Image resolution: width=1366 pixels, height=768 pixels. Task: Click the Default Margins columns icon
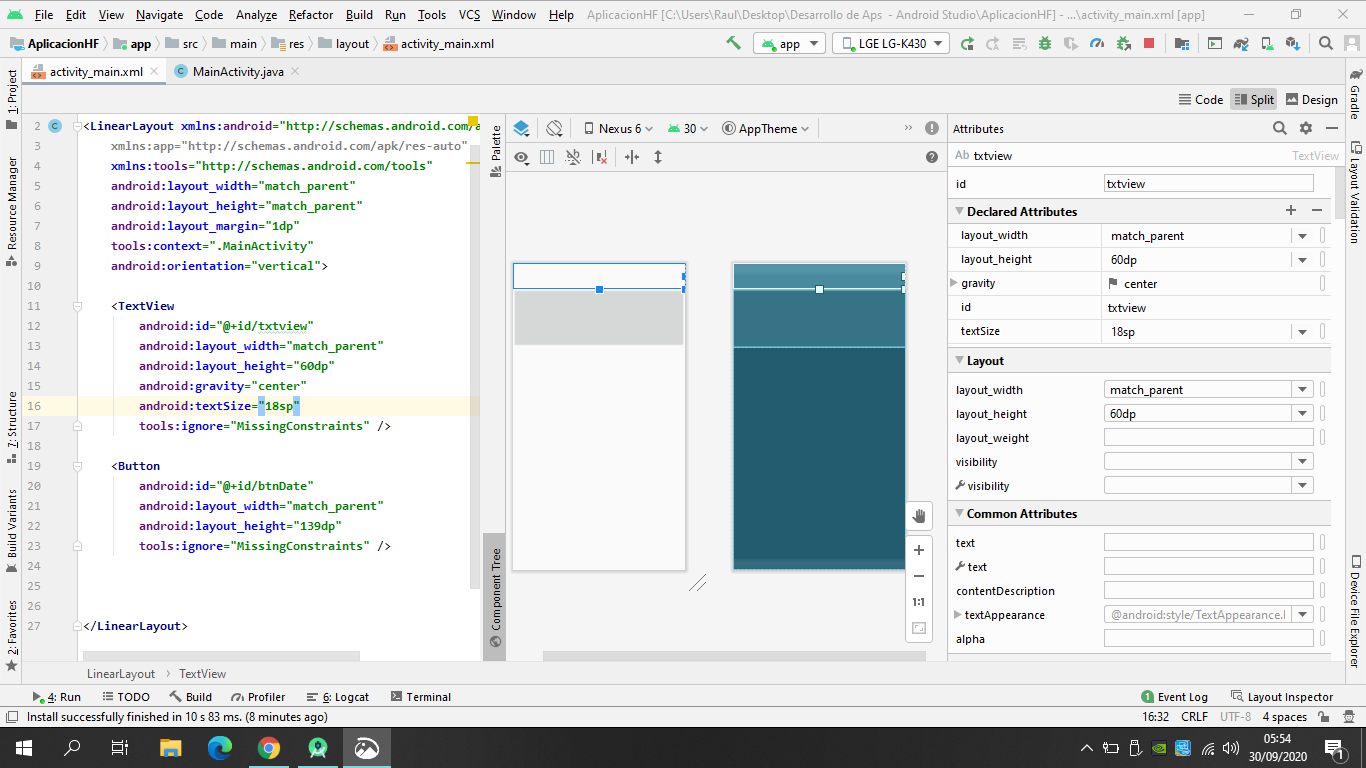547,157
